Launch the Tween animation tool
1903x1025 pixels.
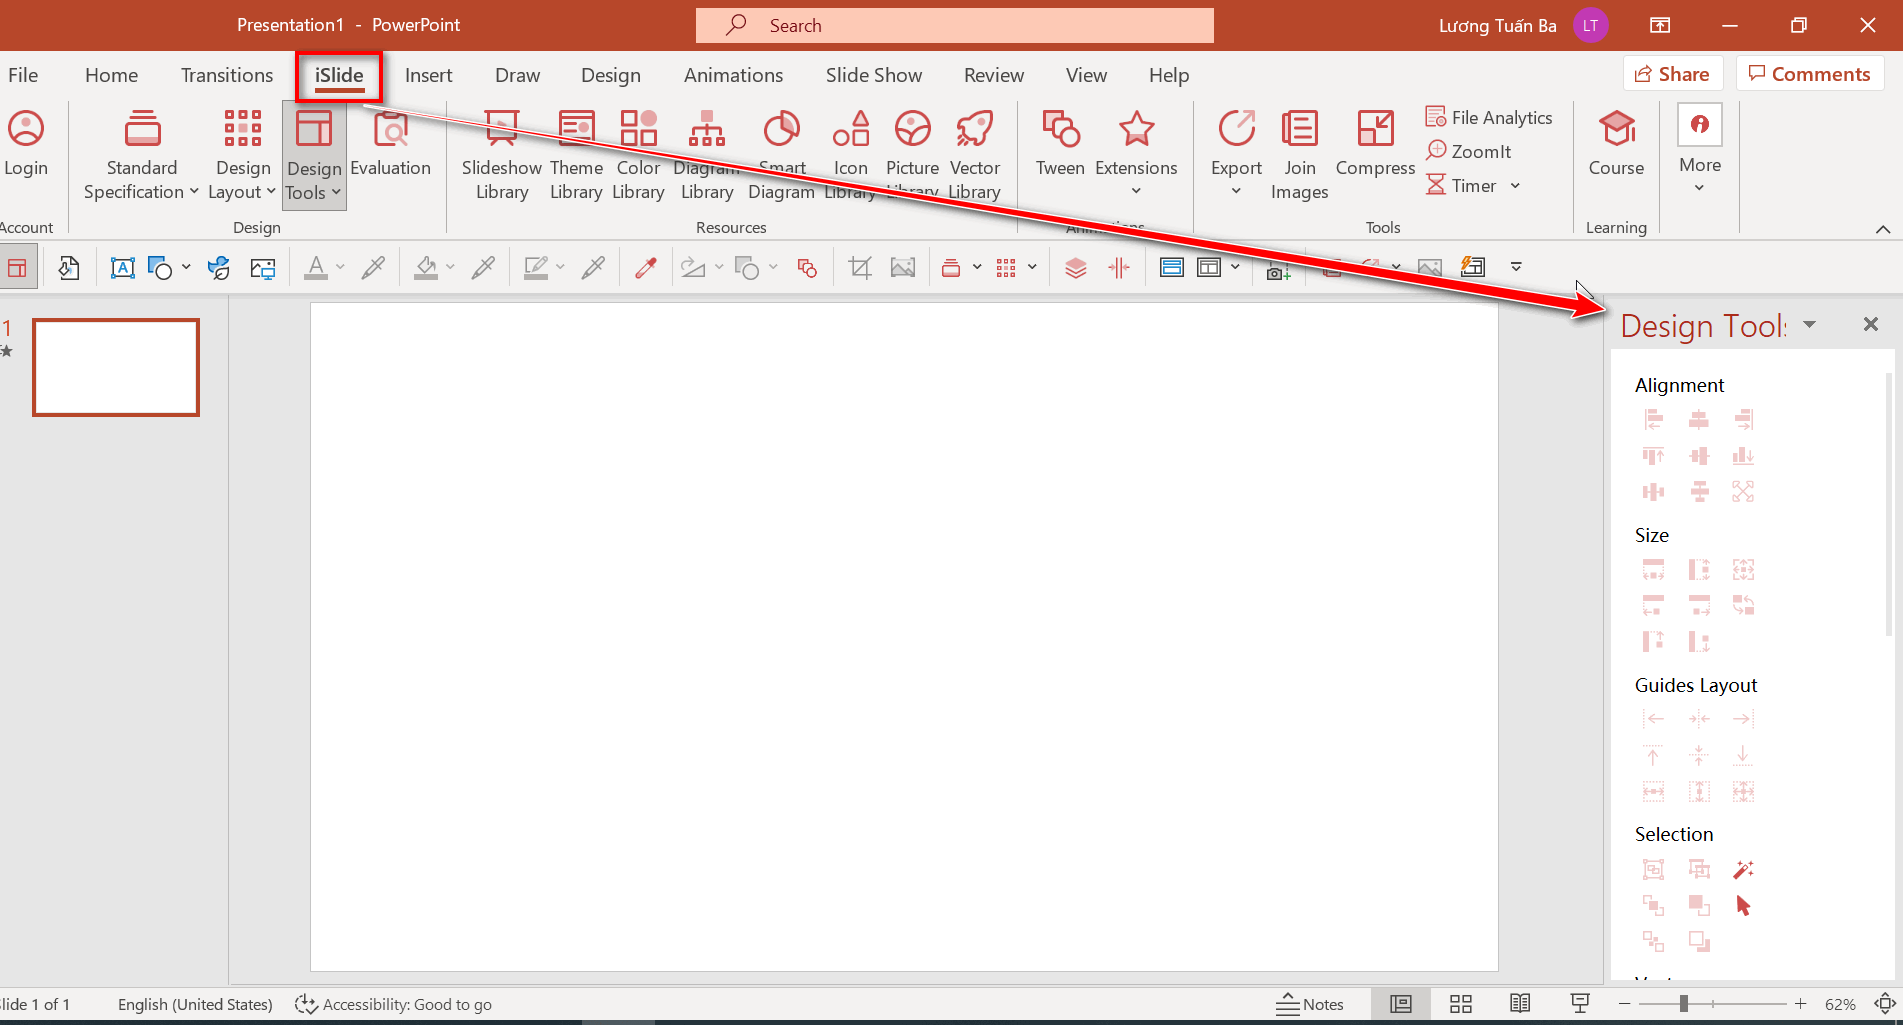1060,145
